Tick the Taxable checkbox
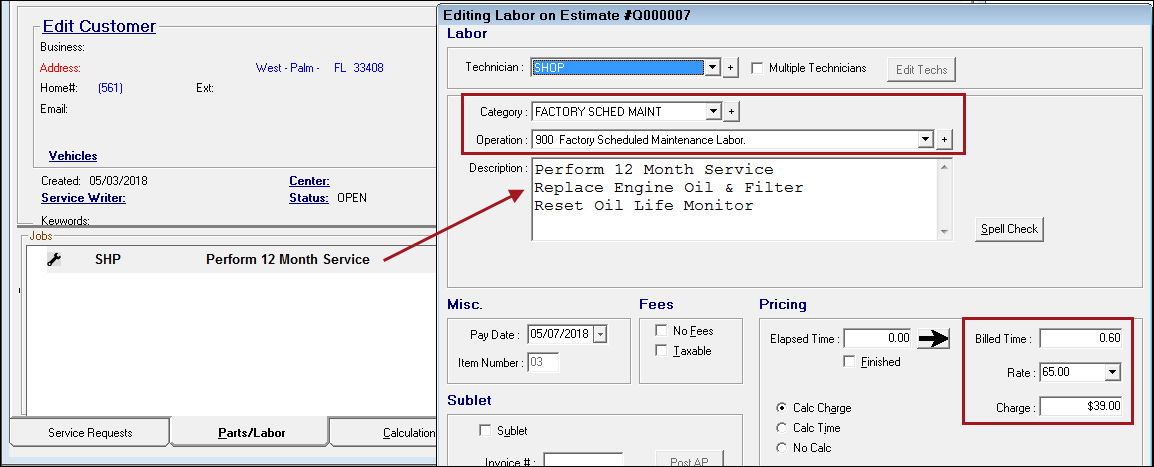 coord(661,351)
